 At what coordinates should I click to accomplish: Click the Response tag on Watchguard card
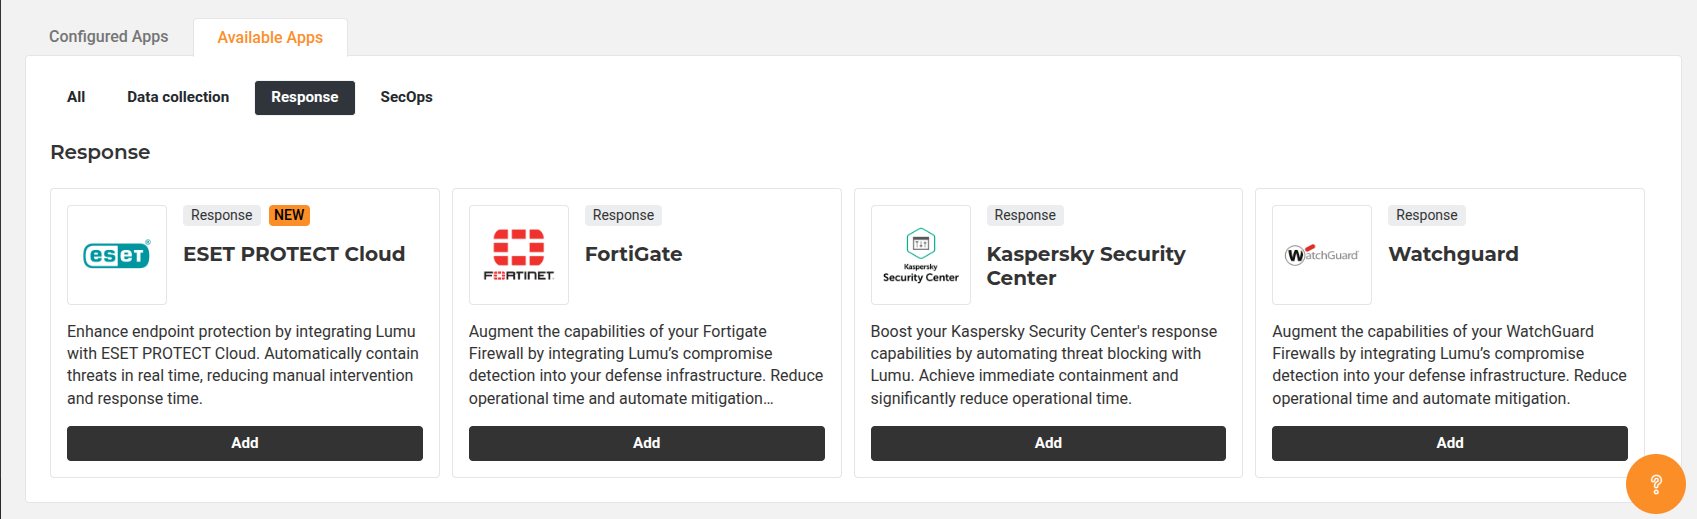click(x=1427, y=215)
